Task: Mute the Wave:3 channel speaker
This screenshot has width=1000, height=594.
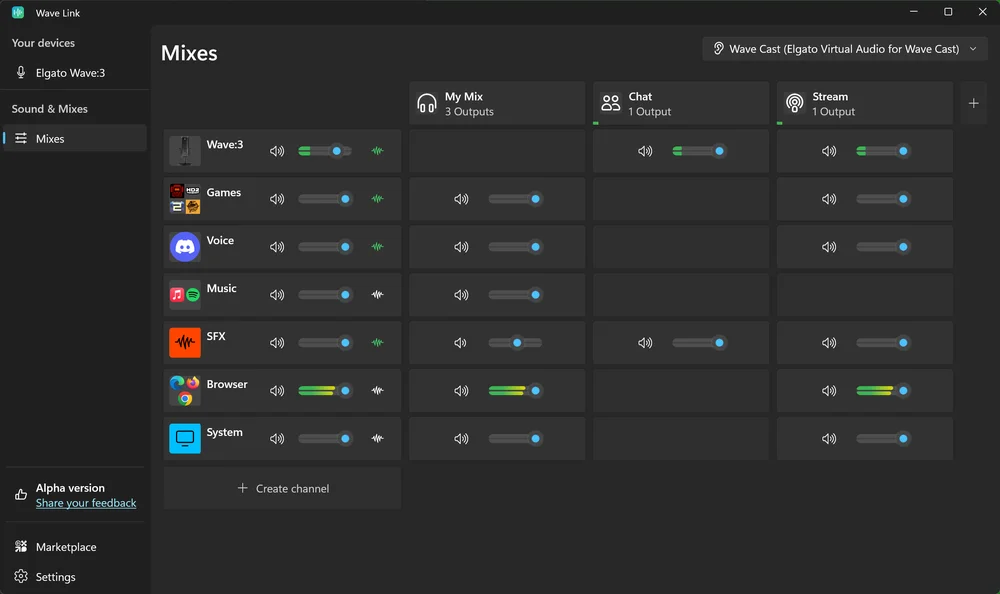Action: coord(277,152)
